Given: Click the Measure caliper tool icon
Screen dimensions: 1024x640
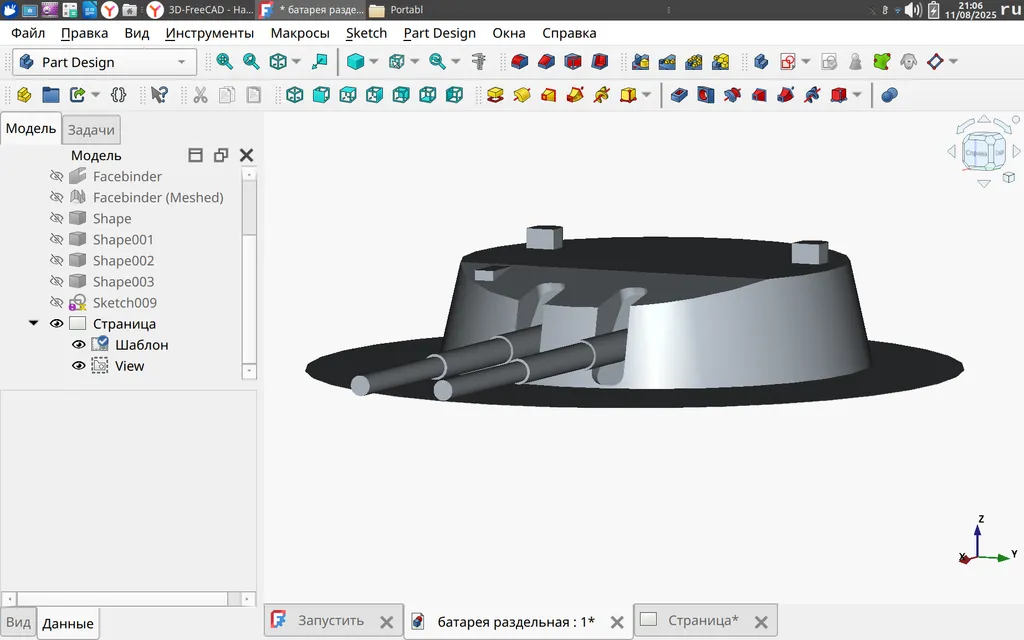Looking at the screenshot, I should pyautogui.click(x=479, y=62).
